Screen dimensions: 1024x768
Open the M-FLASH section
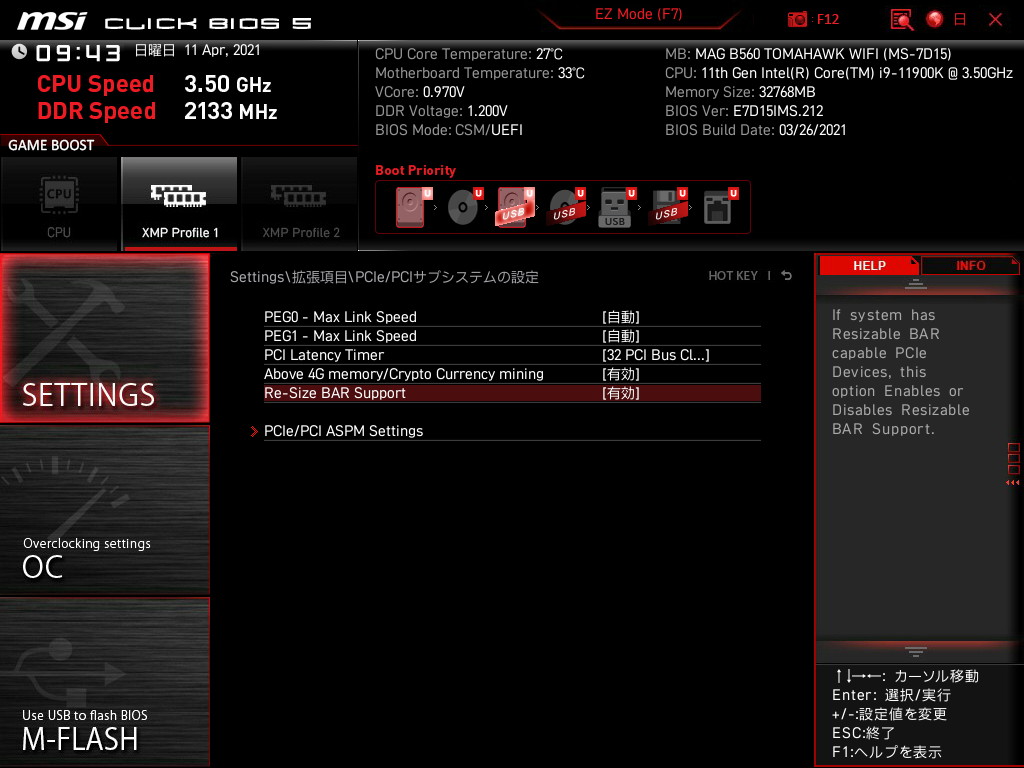coord(104,682)
